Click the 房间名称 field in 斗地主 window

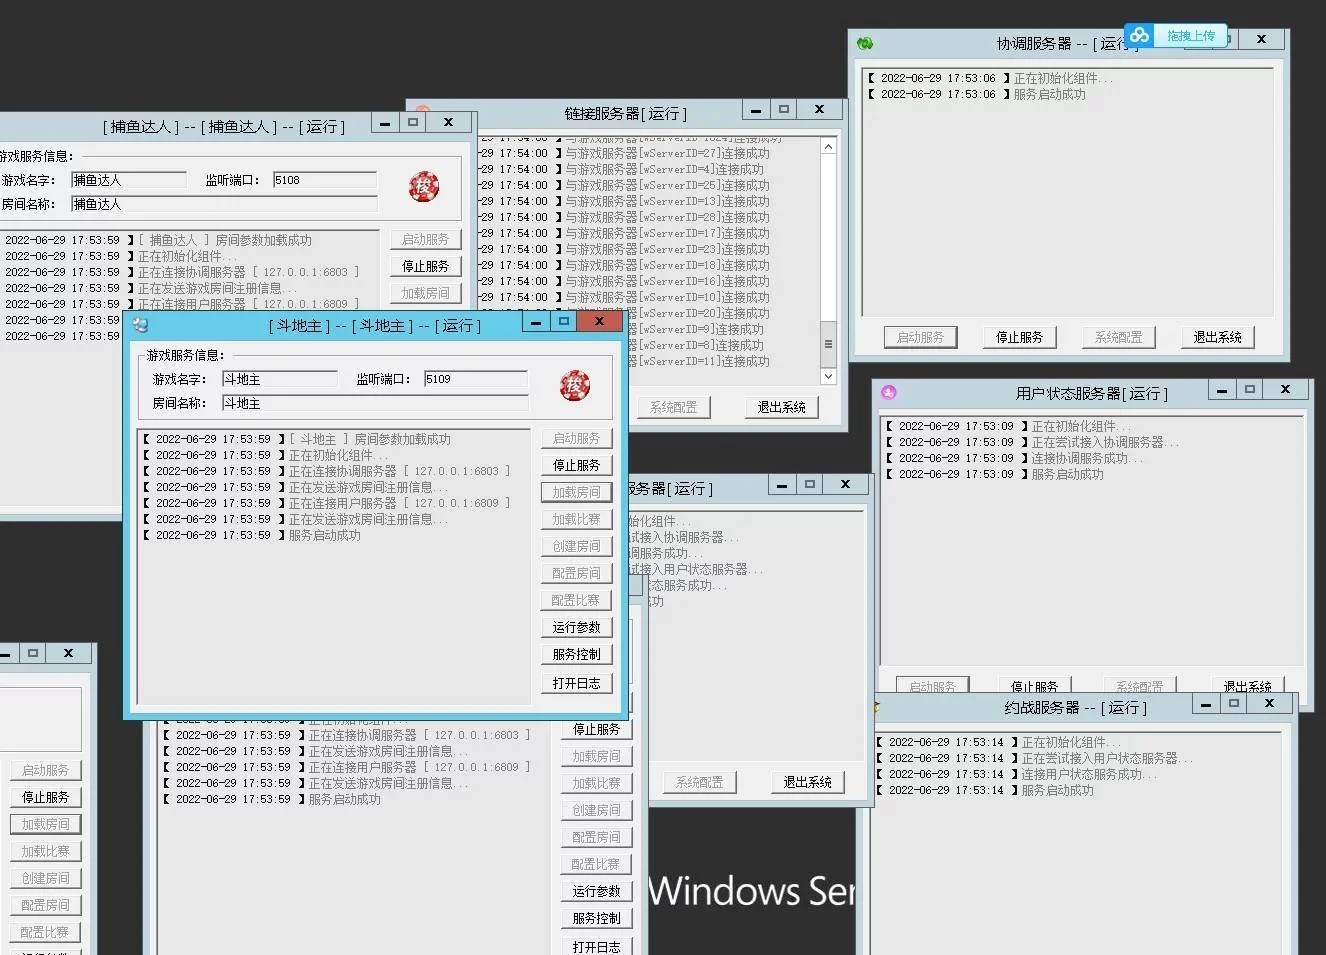(x=374, y=403)
